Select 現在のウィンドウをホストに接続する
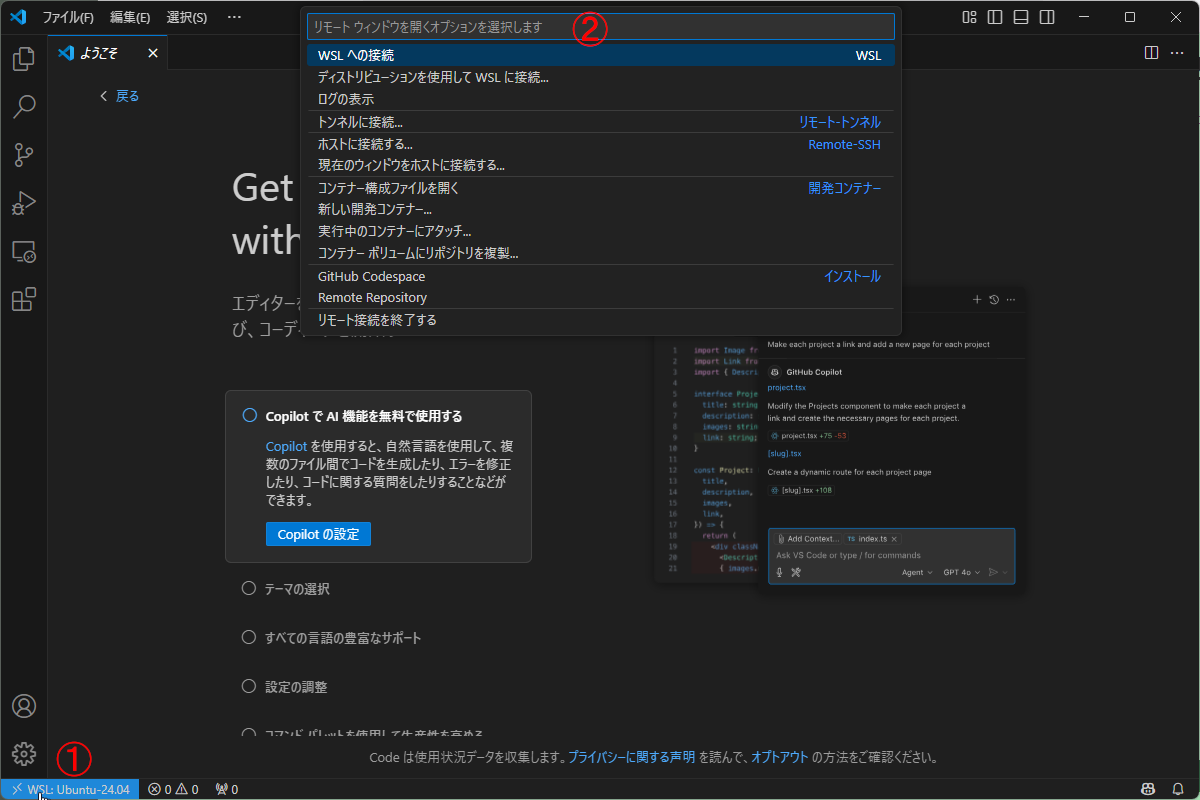The height and width of the screenshot is (800, 1200). click(601, 165)
